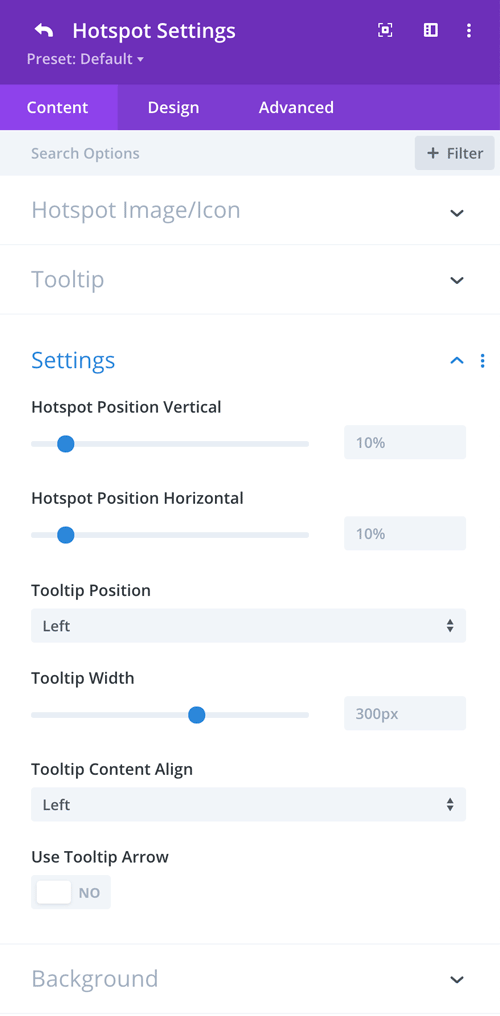Click the snap-to-sidebar layout icon
Image resolution: width=500 pixels, height=1016 pixels.
point(431,30)
